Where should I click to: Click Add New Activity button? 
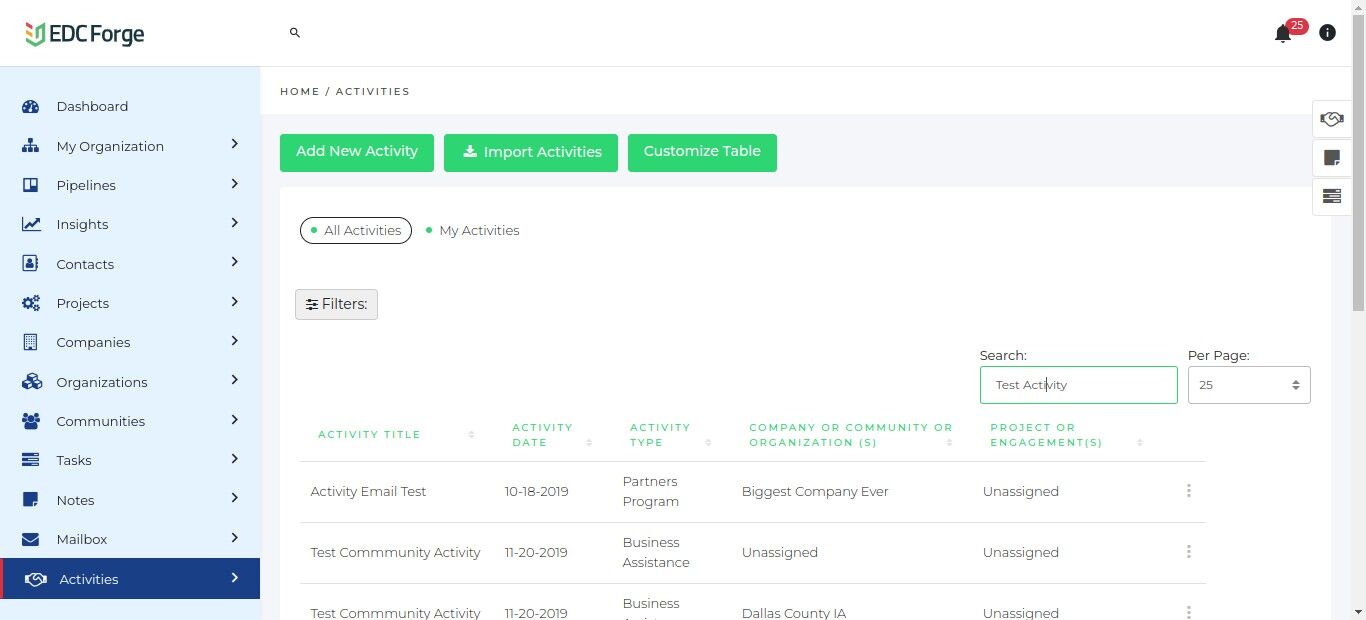357,152
